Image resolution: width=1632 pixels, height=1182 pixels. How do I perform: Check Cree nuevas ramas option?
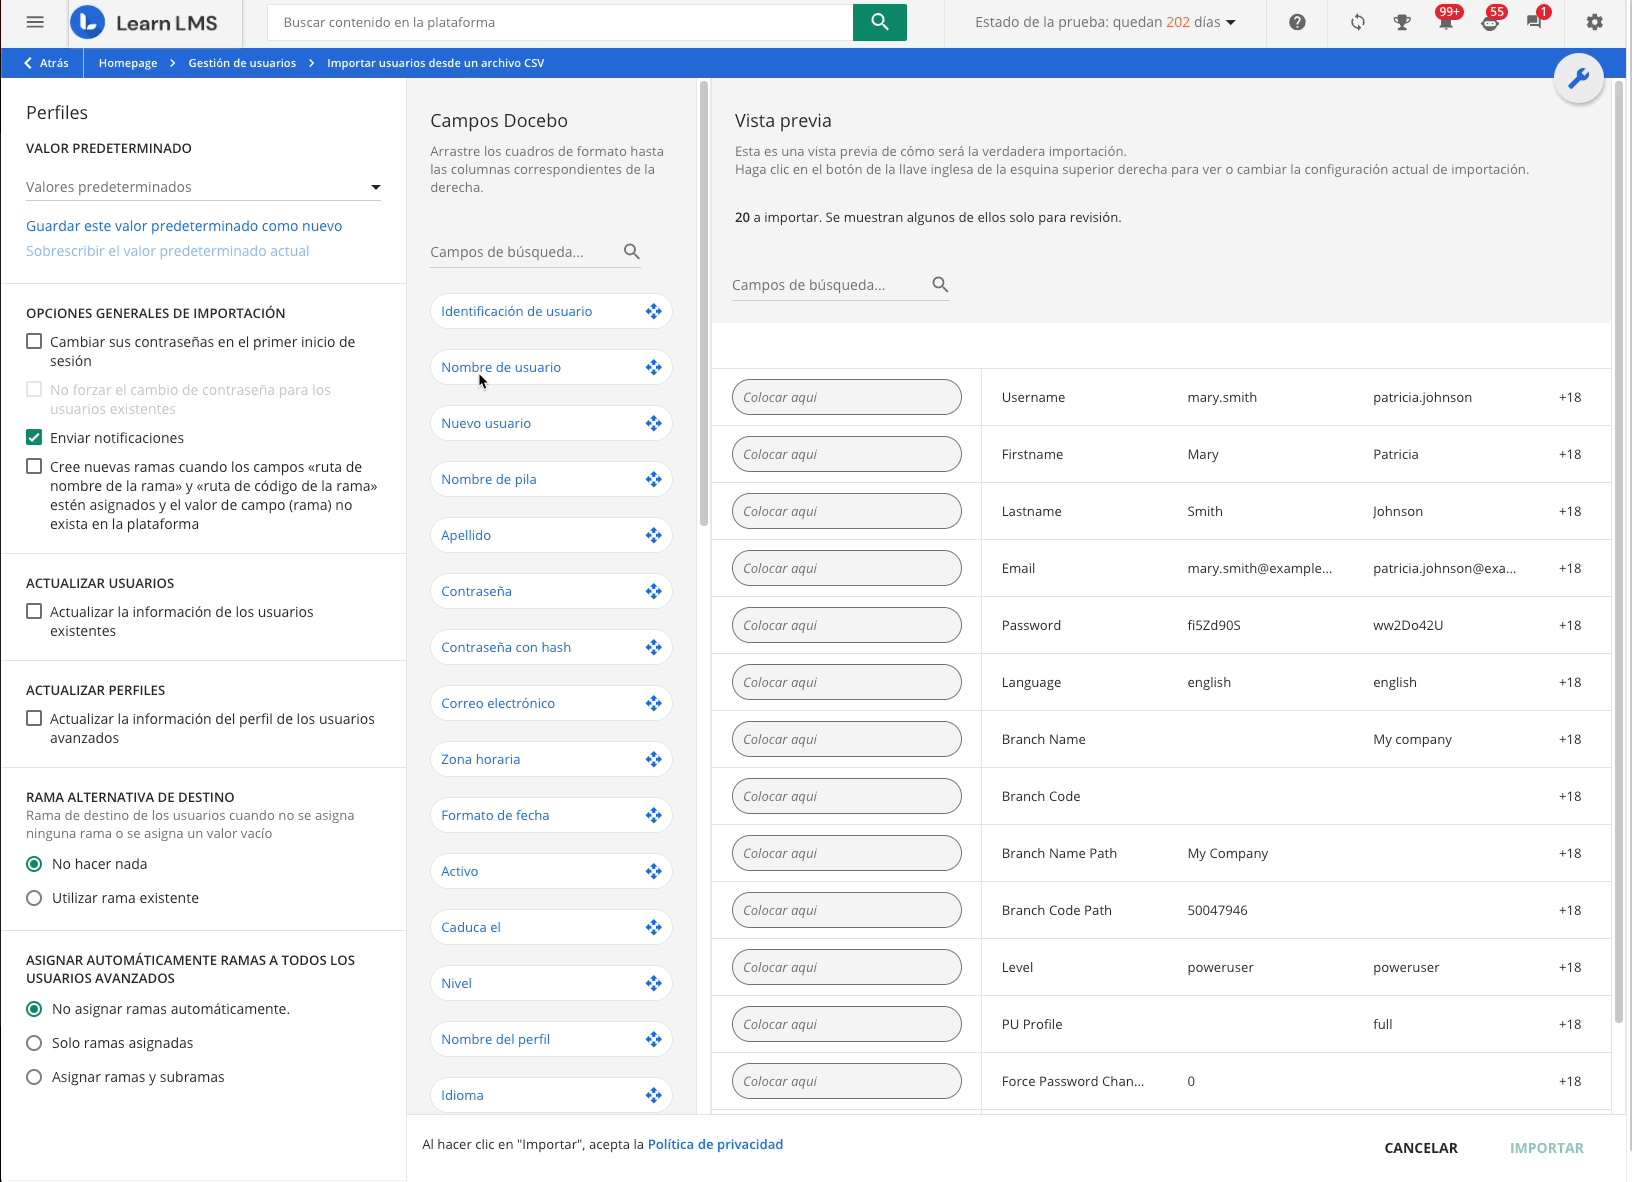pyautogui.click(x=34, y=466)
